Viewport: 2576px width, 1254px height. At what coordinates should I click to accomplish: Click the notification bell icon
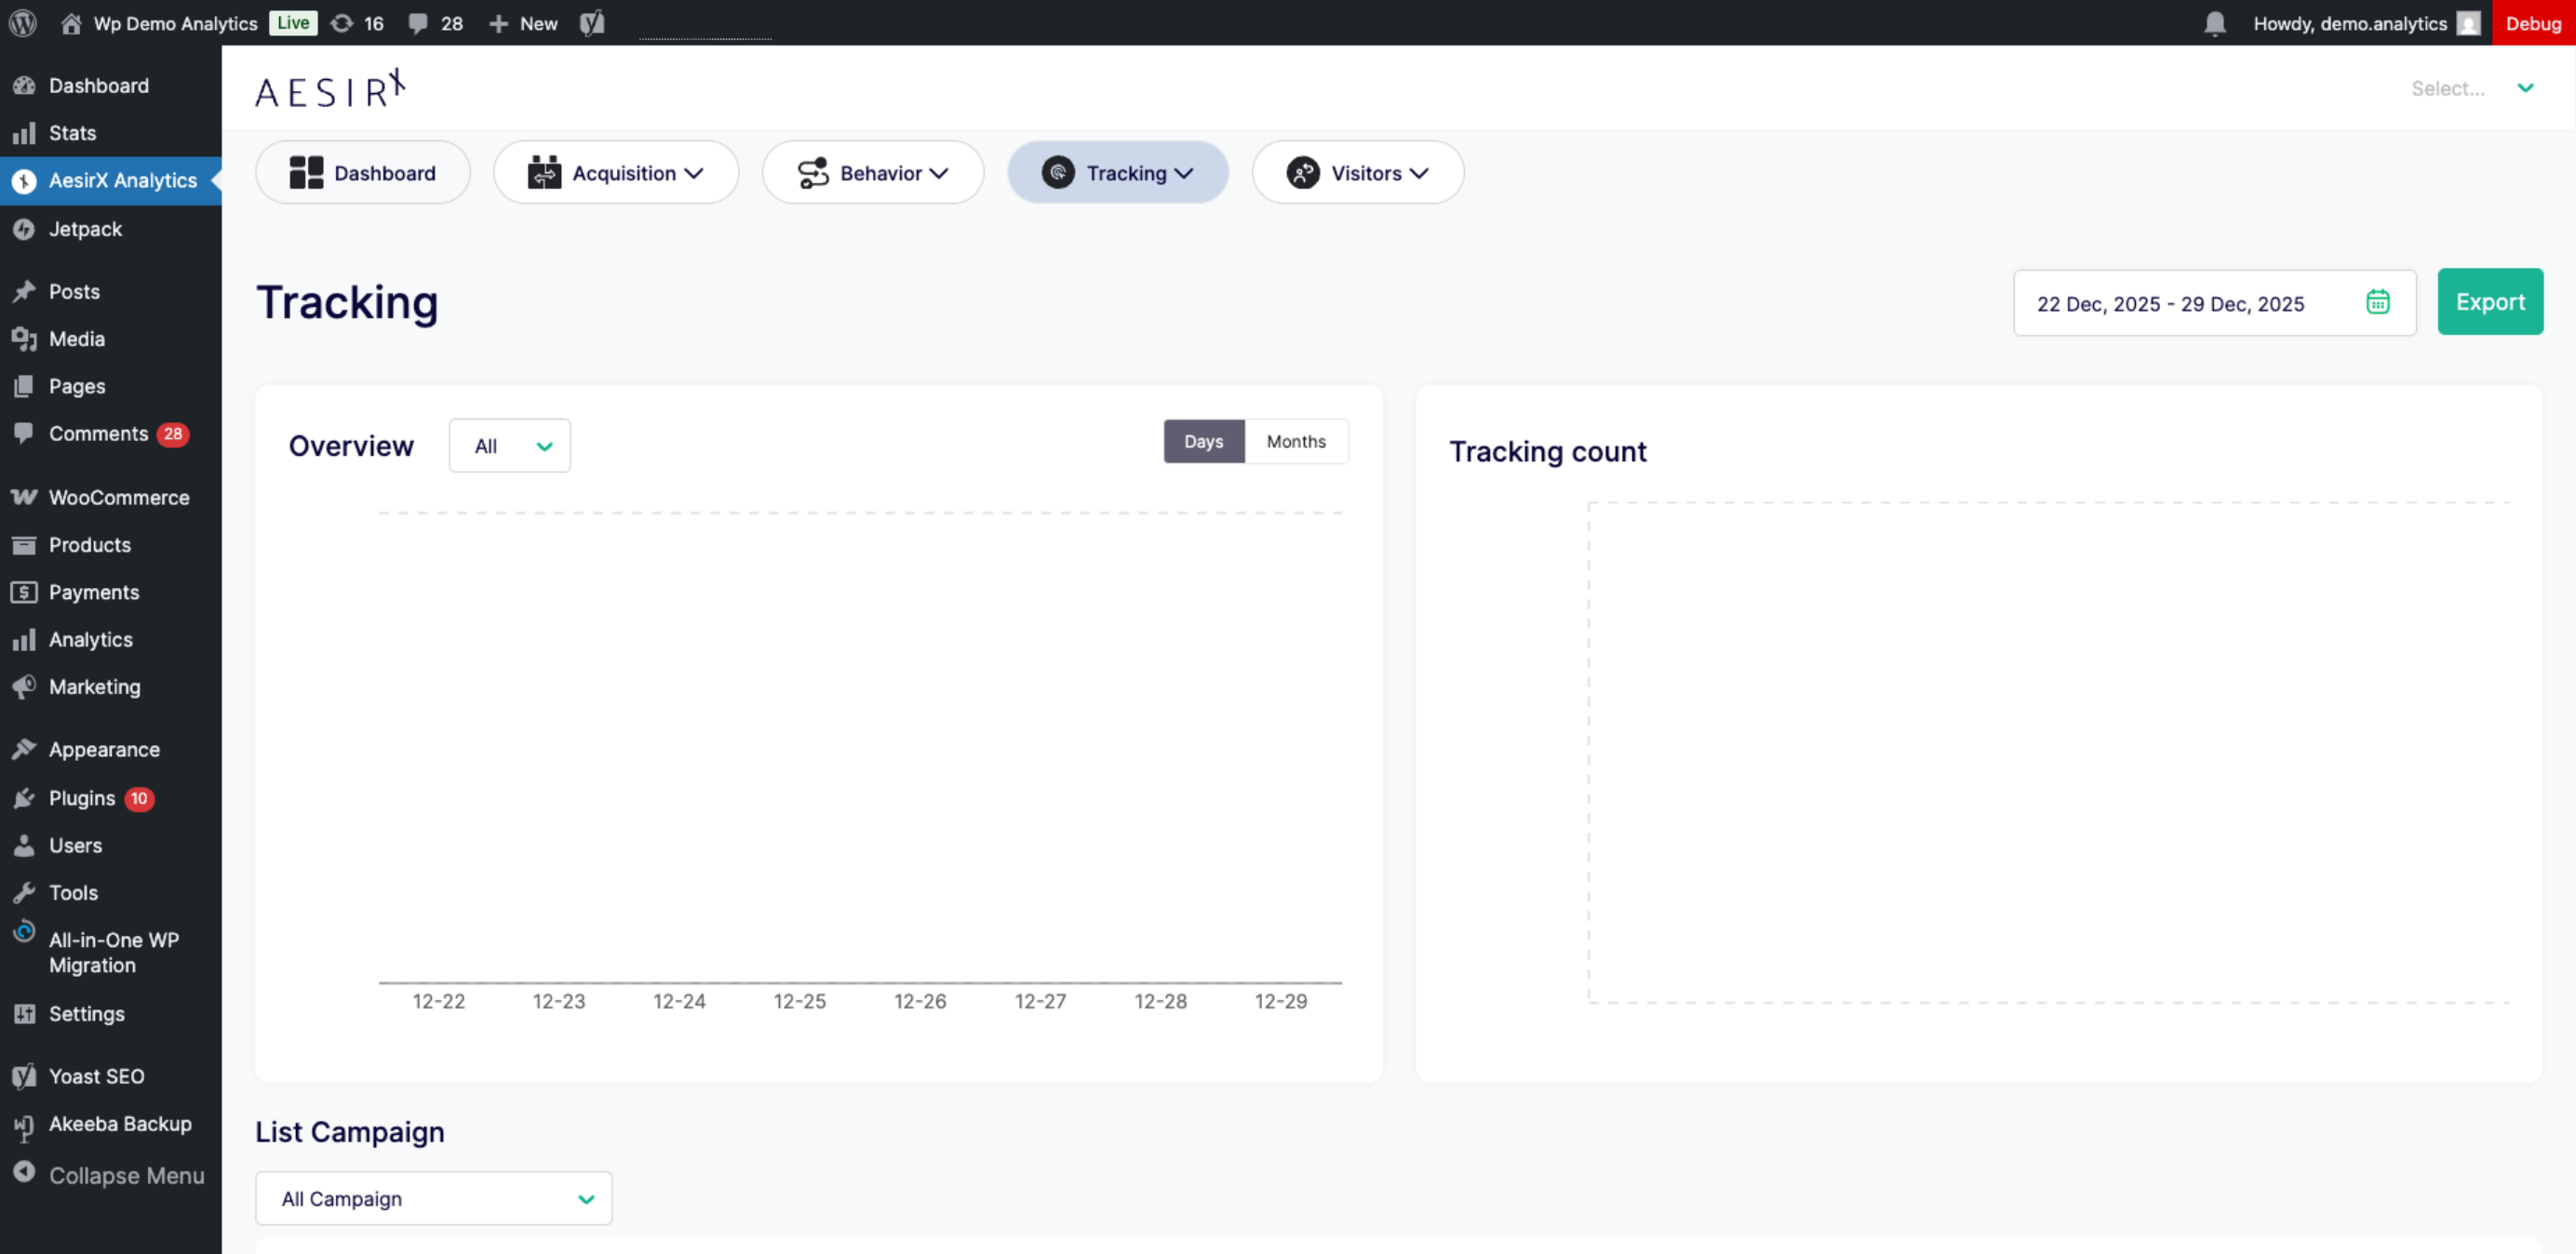click(2214, 23)
